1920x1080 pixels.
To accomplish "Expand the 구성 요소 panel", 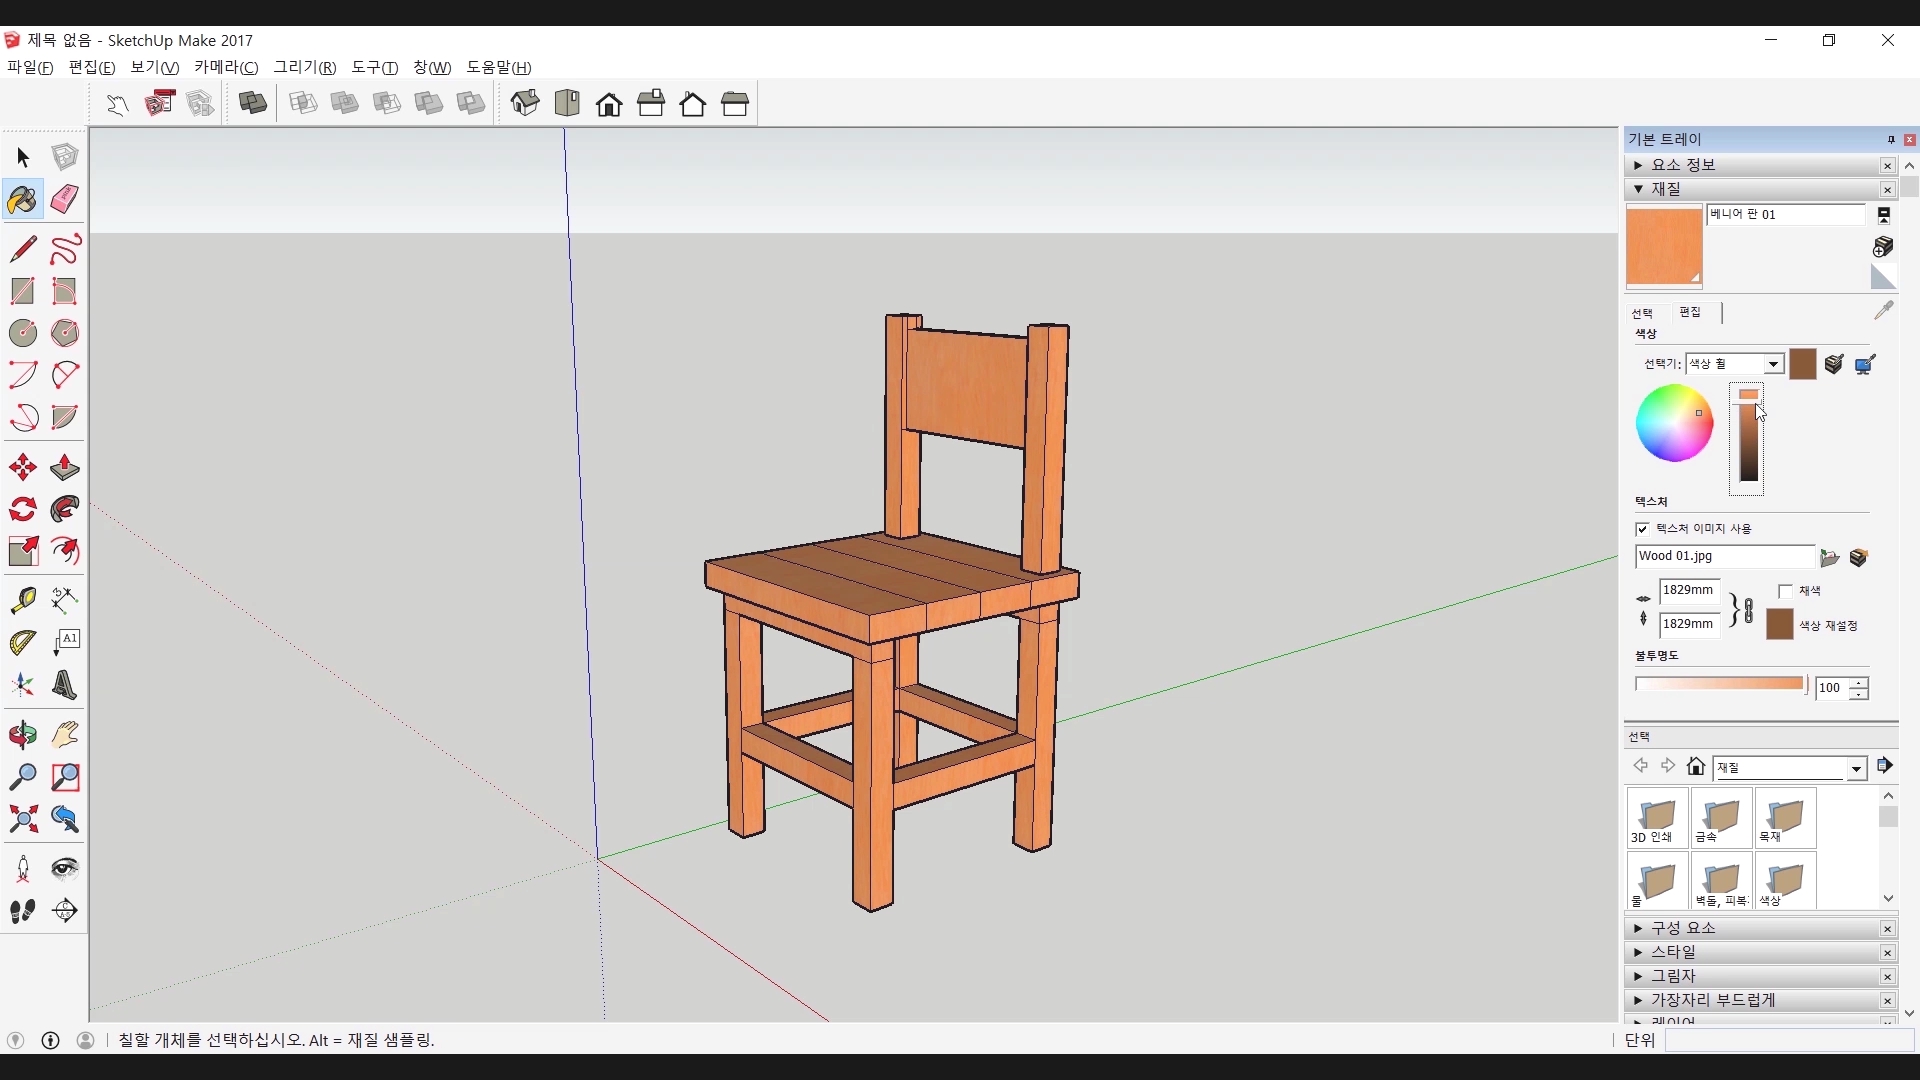I will (1684, 928).
